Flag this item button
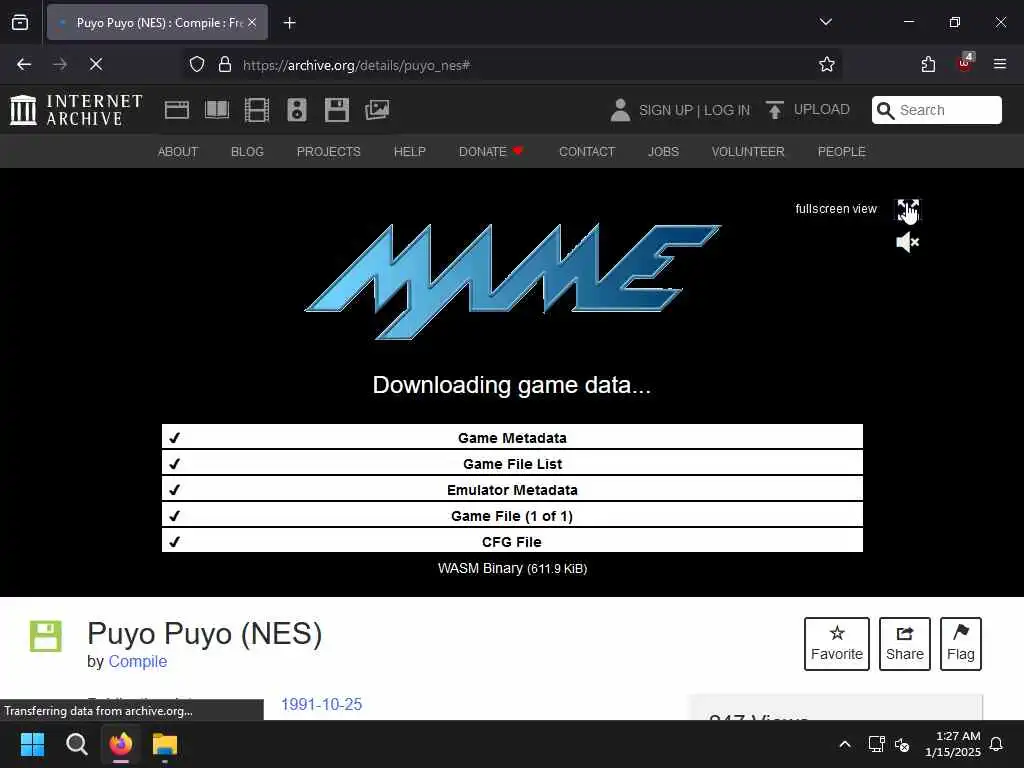The height and width of the screenshot is (768, 1024). pyautogui.click(x=961, y=643)
